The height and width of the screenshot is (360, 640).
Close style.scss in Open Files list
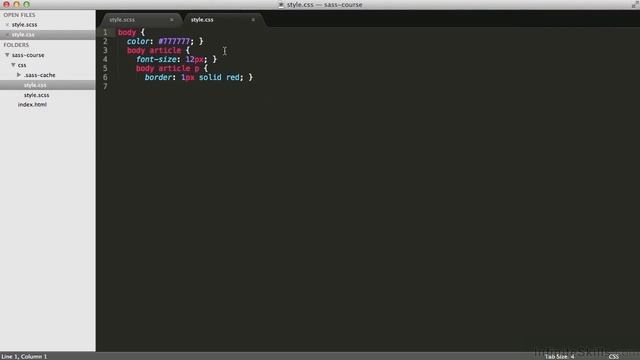pyautogui.click(x=7, y=25)
